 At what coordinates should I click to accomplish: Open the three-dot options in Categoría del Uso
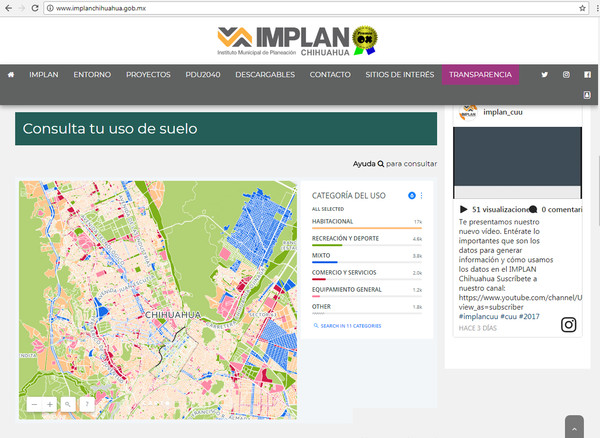421,195
